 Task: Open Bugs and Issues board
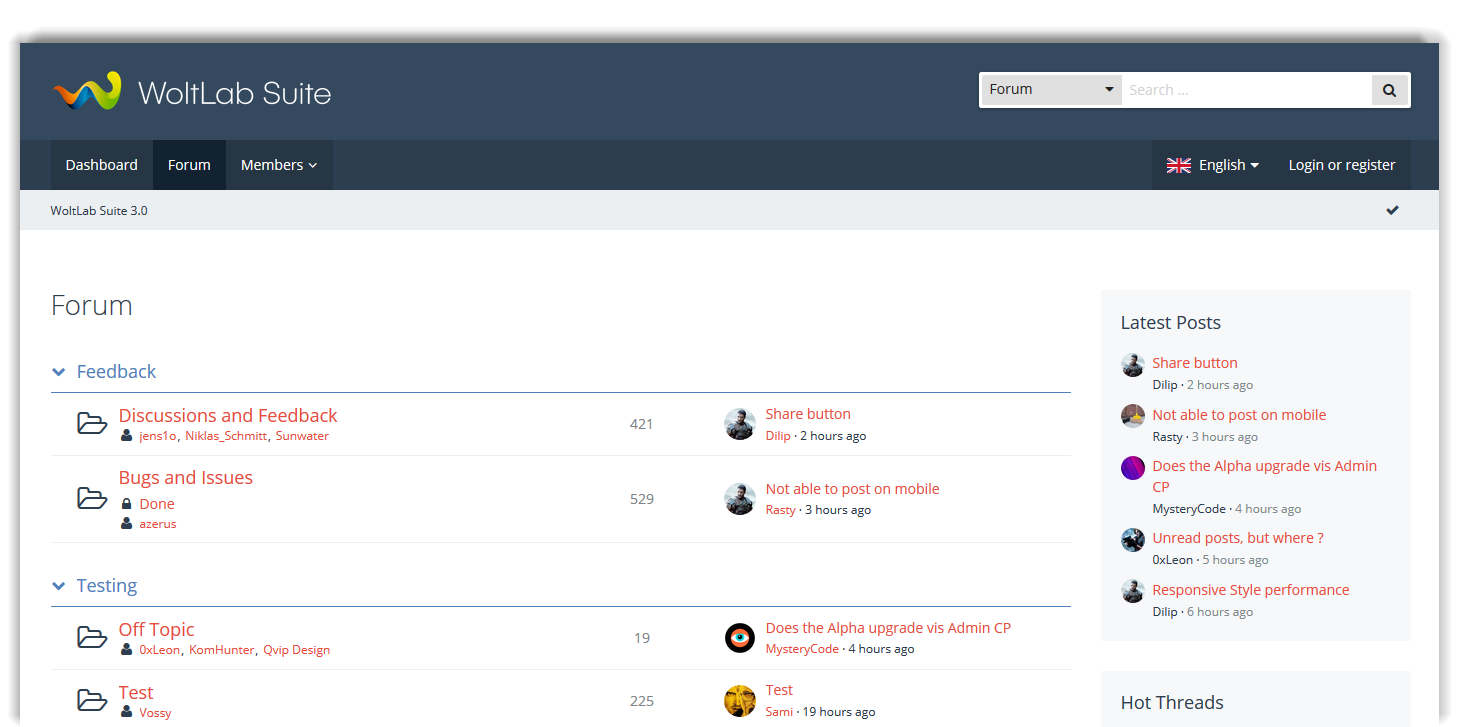(186, 478)
